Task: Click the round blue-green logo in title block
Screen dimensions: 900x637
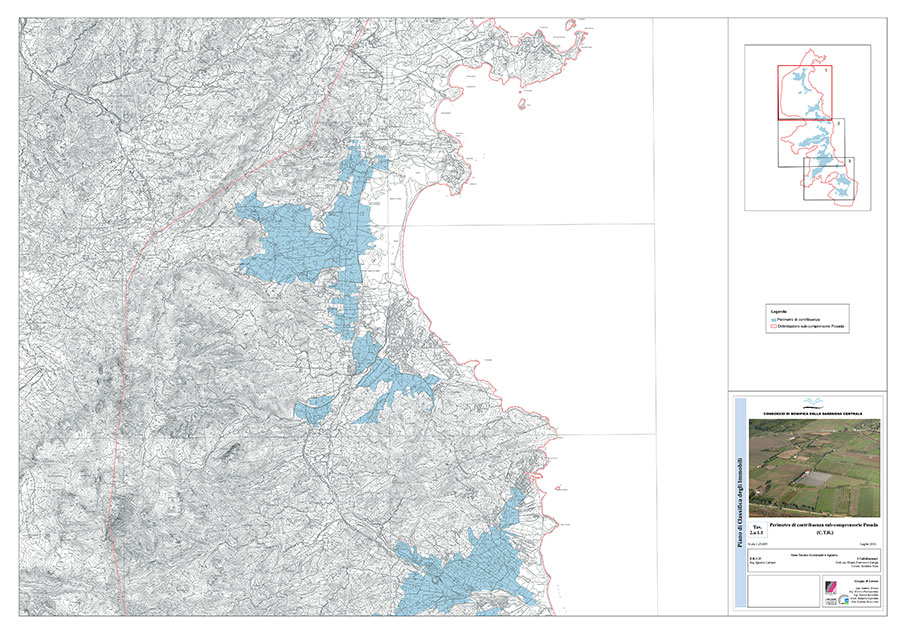Action: pyautogui.click(x=844, y=600)
